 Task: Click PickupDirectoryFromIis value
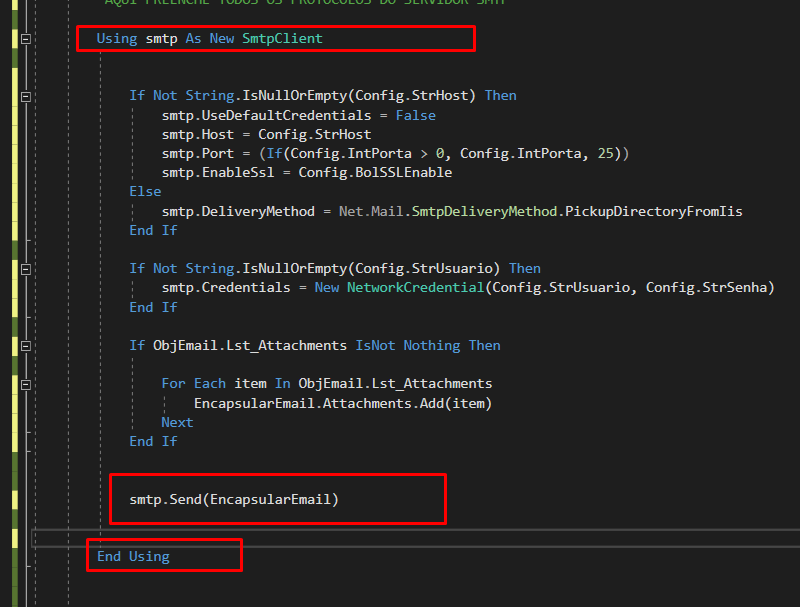point(654,211)
